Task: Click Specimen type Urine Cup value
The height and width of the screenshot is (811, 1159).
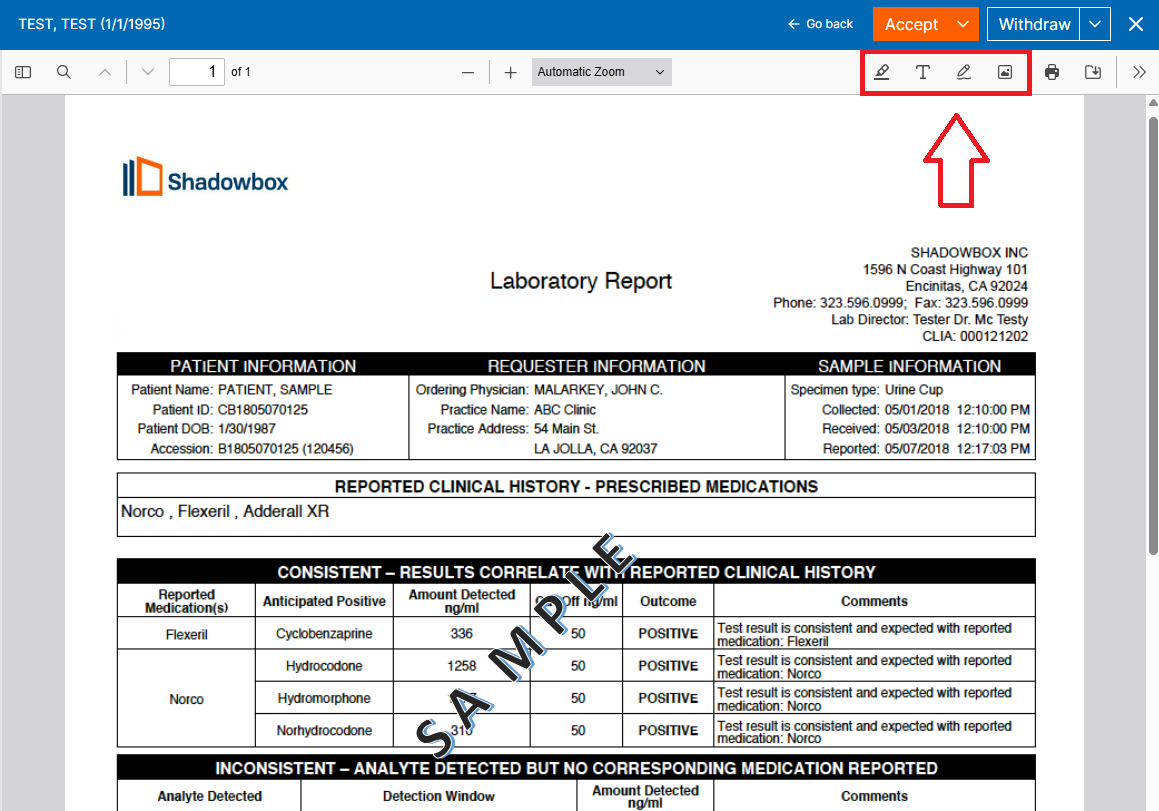Action: pyautogui.click(x=914, y=390)
